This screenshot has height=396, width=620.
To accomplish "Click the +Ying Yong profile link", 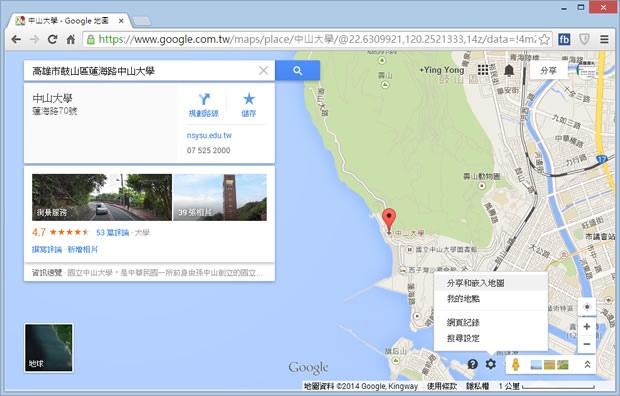I will (442, 70).
